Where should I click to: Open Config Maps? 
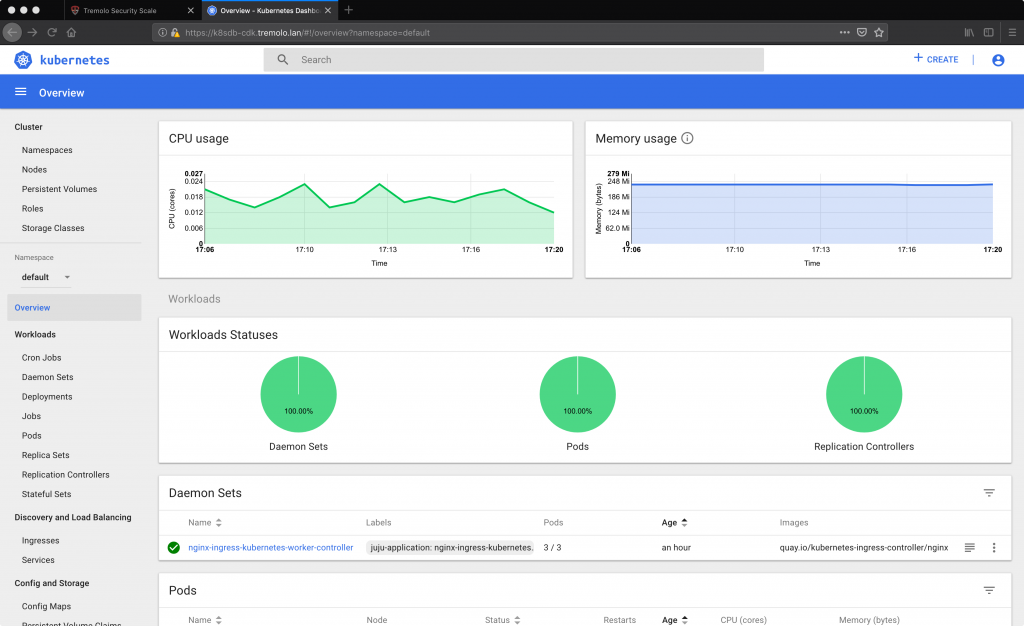pyautogui.click(x=46, y=606)
